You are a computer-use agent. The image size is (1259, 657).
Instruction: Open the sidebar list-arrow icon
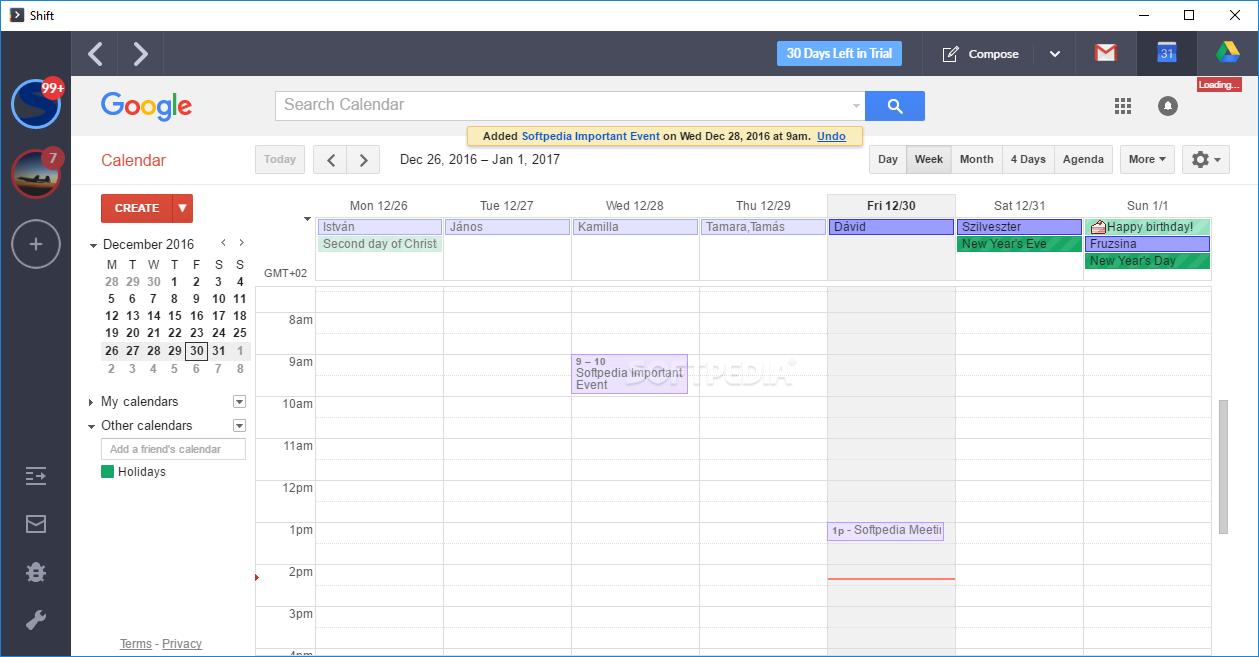click(36, 476)
